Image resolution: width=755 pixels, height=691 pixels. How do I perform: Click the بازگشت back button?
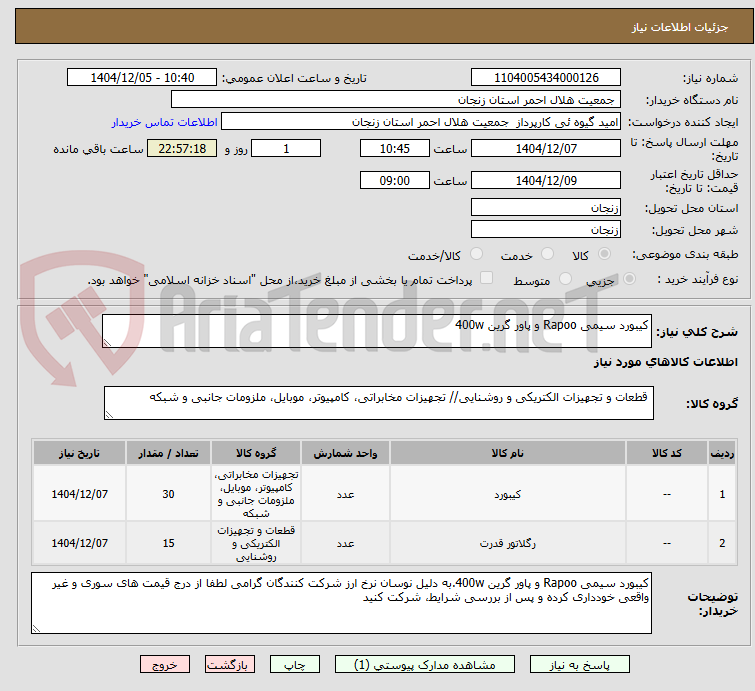pyautogui.click(x=230, y=665)
